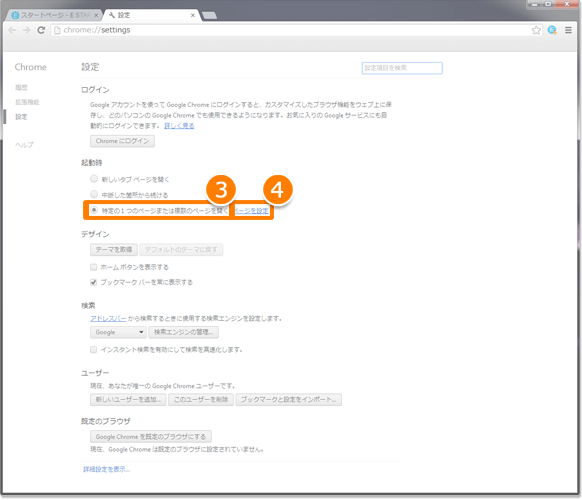Reload the settings page
Screen dimensions: 582x500
coord(41,30)
